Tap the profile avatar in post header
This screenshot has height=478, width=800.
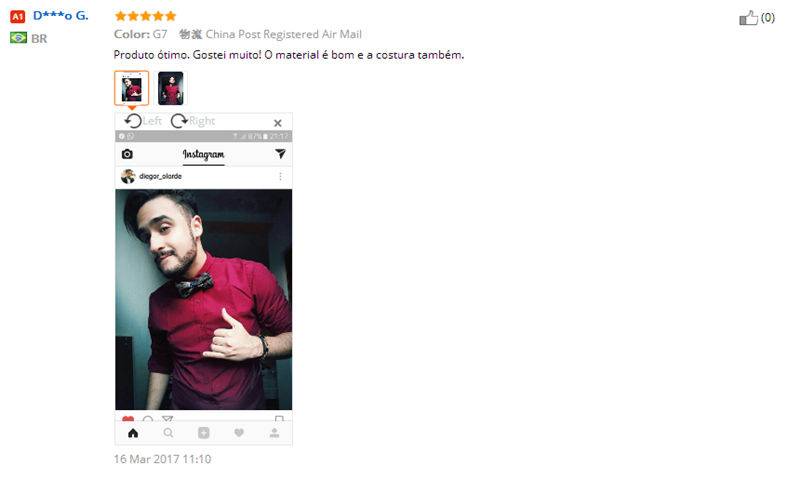tap(128, 176)
